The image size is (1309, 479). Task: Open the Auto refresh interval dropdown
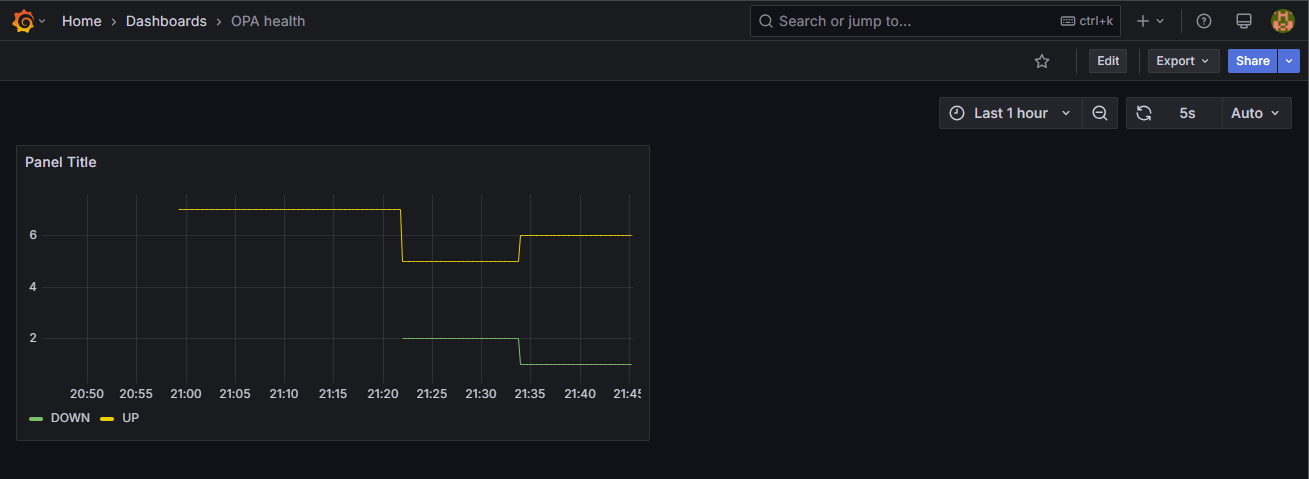[1256, 113]
